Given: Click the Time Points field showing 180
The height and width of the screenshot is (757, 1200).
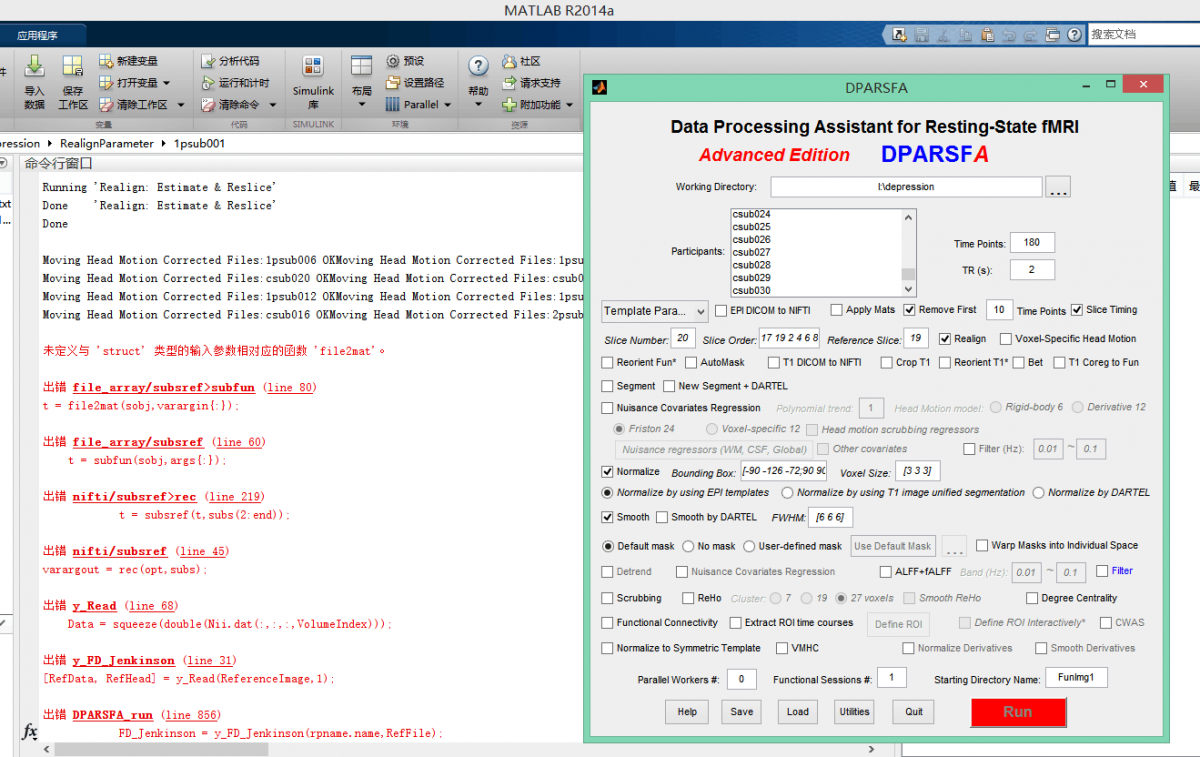Looking at the screenshot, I should (x=1032, y=243).
